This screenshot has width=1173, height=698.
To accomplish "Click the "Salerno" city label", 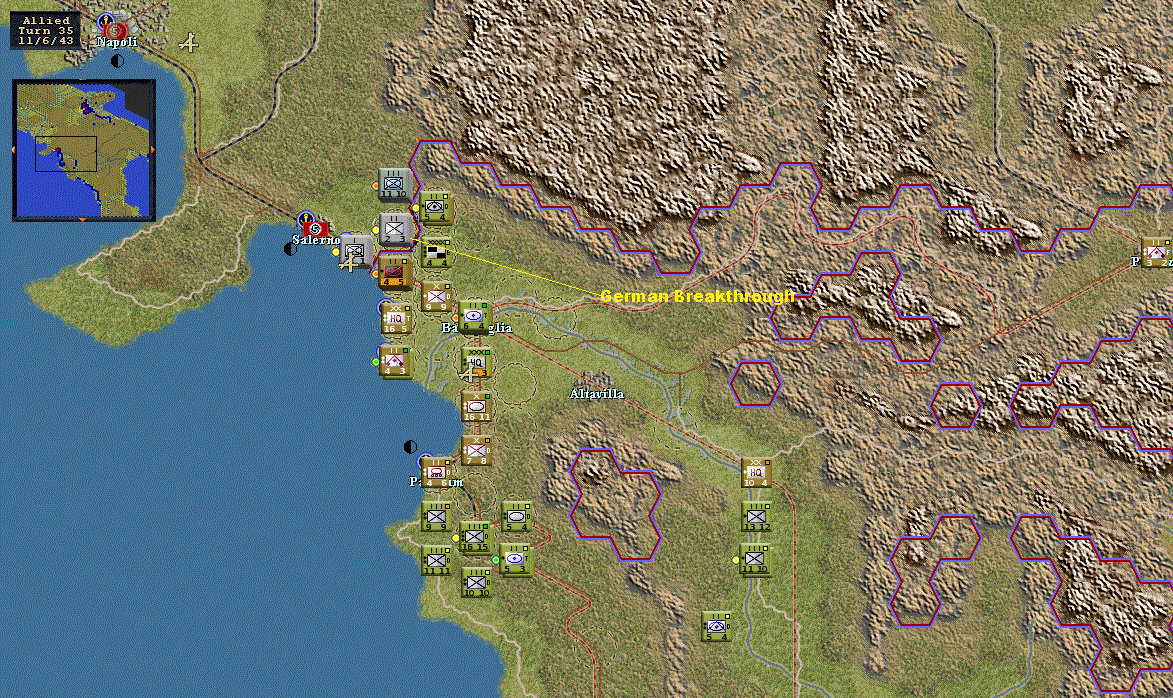I will [316, 240].
